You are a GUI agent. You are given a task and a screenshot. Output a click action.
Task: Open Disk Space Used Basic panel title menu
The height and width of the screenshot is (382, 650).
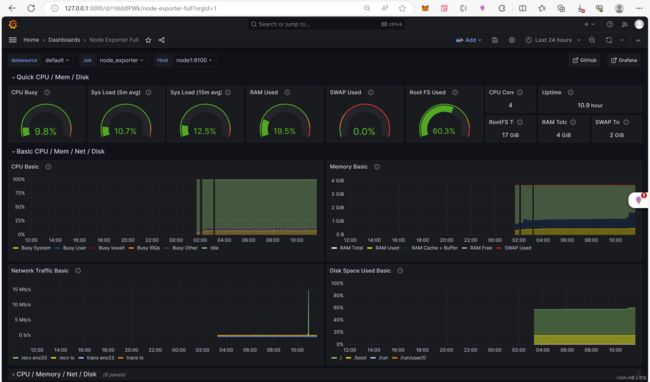[360, 271]
